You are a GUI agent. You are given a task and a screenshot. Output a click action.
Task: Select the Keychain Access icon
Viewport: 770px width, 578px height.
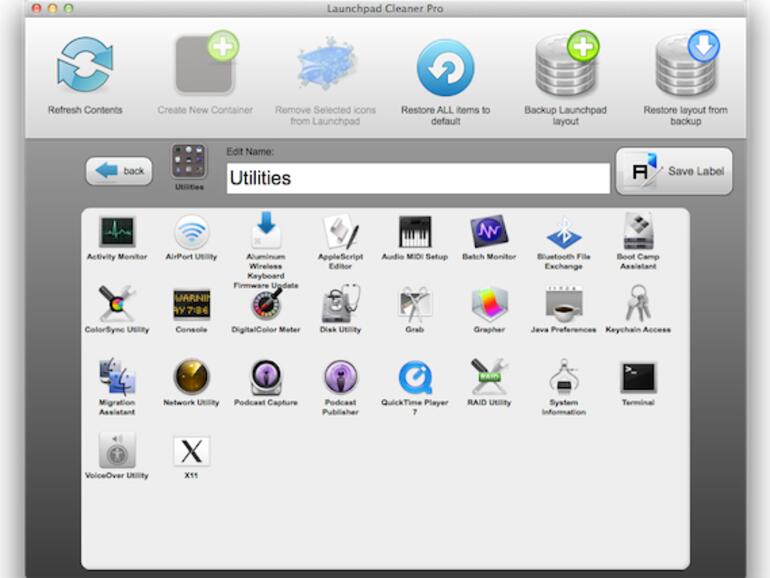(638, 303)
